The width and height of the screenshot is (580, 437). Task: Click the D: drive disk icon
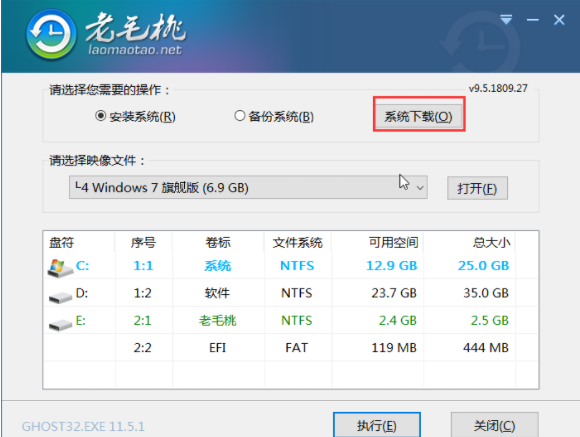coord(60,297)
